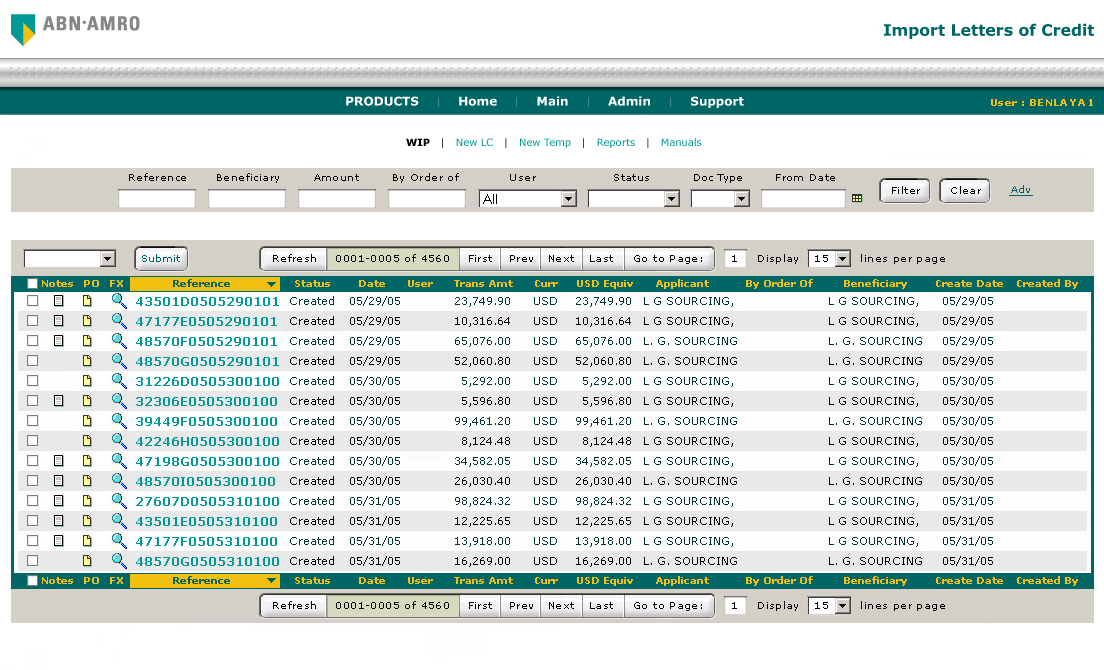Open the Status filter dropdown
The width and height of the screenshot is (1104, 670).
(671, 199)
